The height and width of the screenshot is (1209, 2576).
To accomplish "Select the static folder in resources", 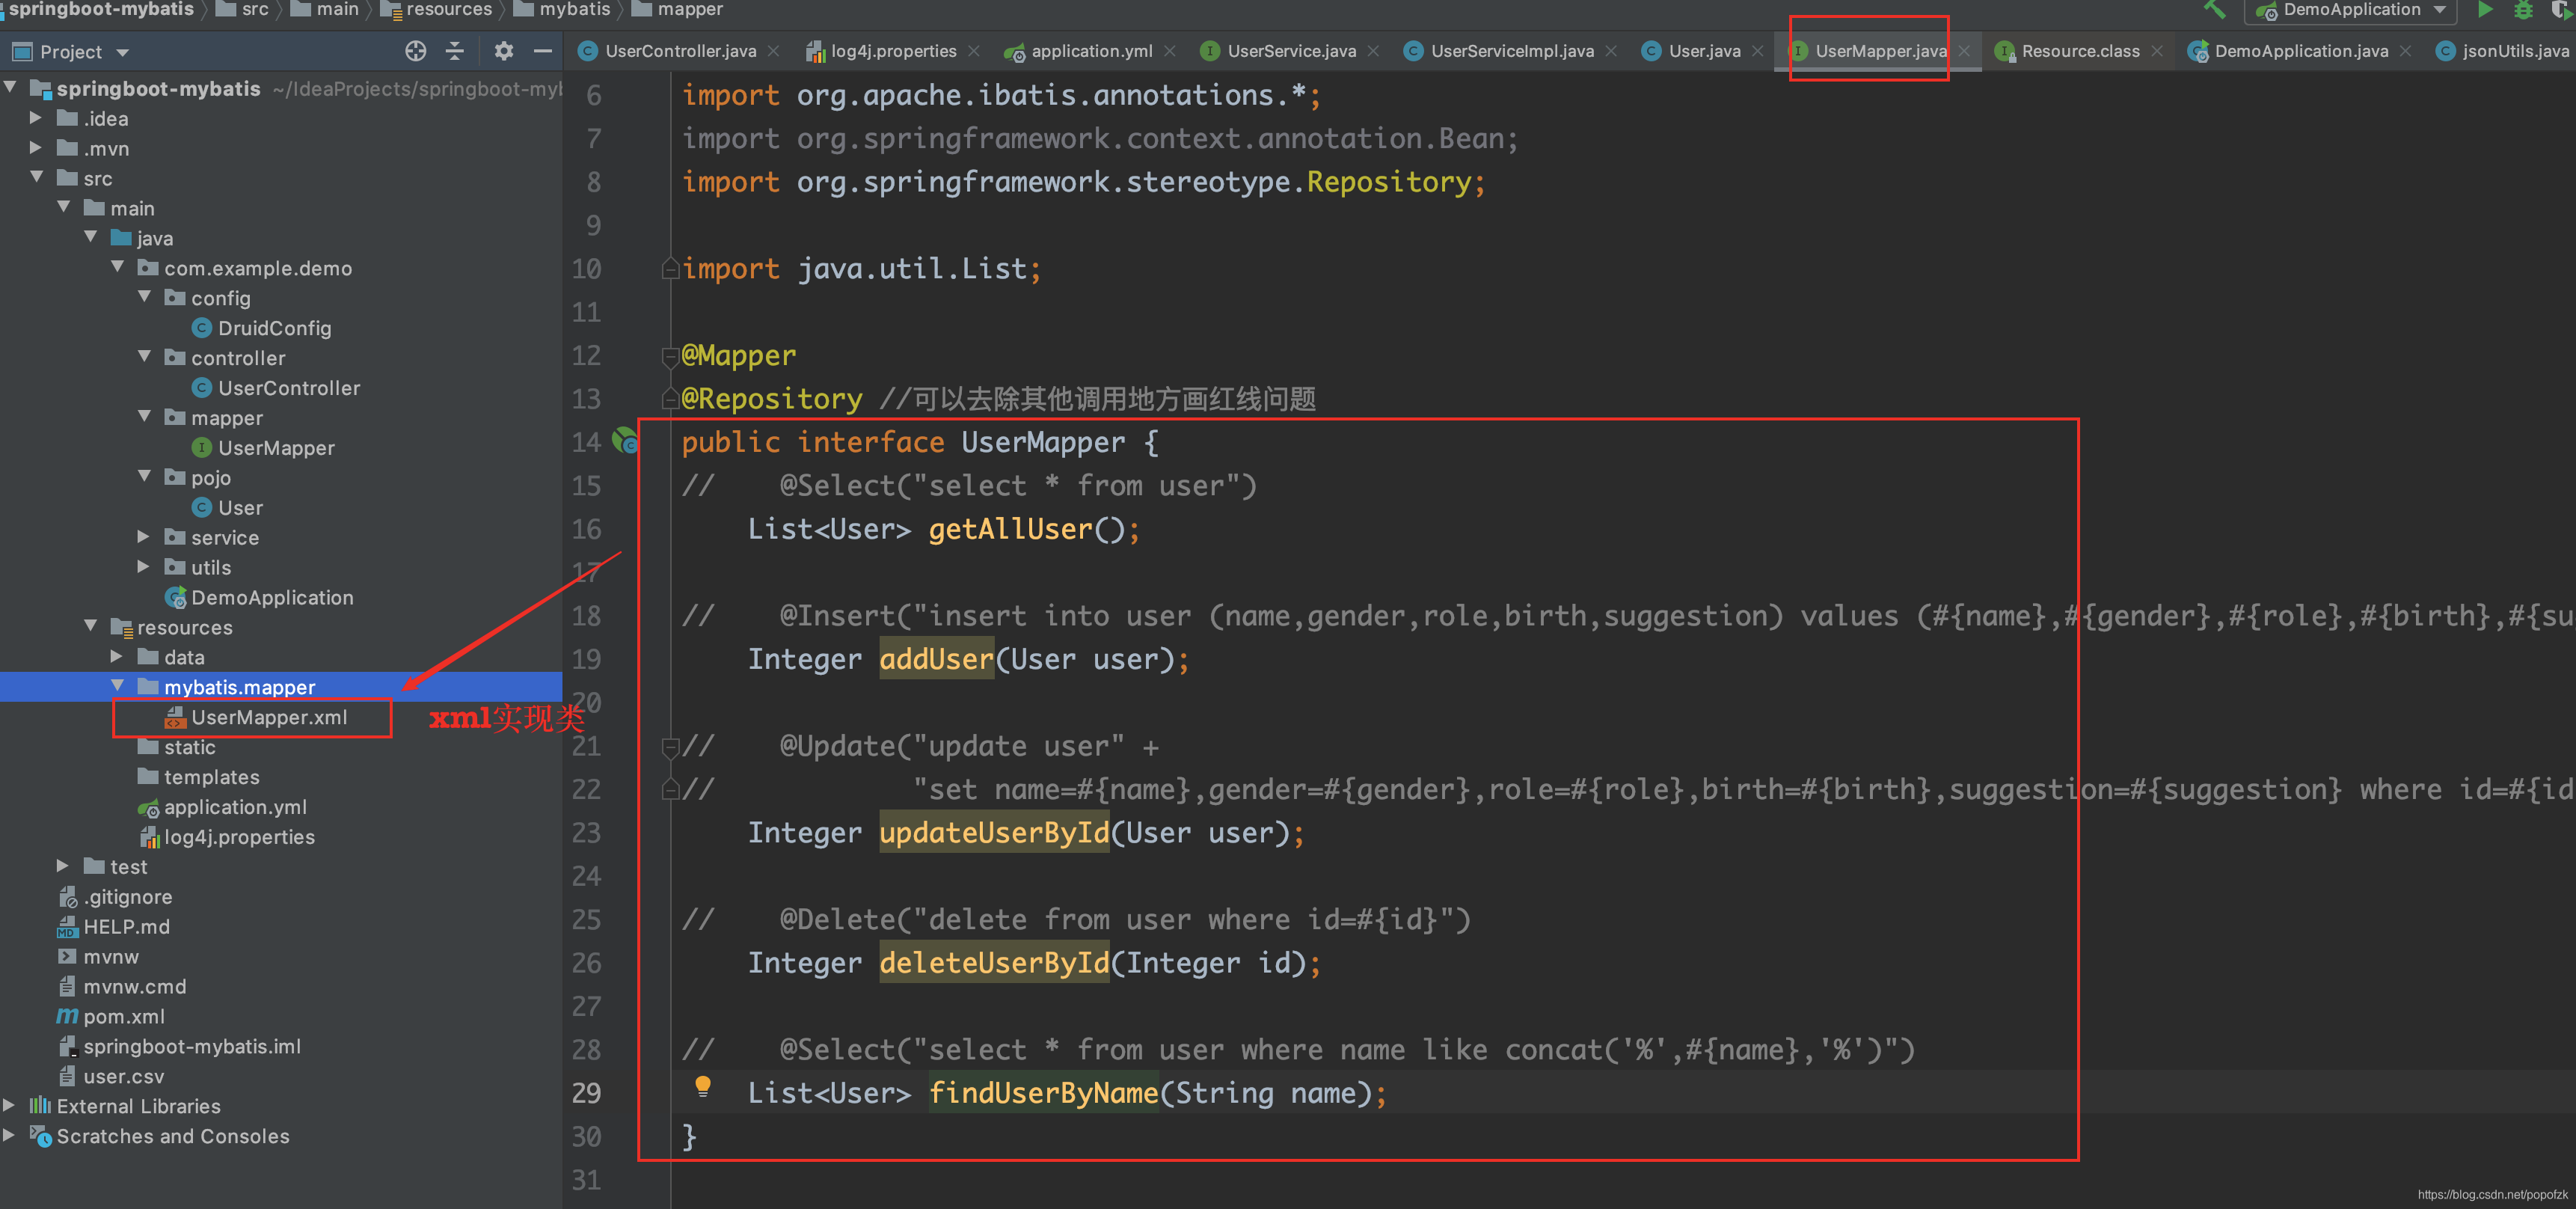I will point(189,747).
